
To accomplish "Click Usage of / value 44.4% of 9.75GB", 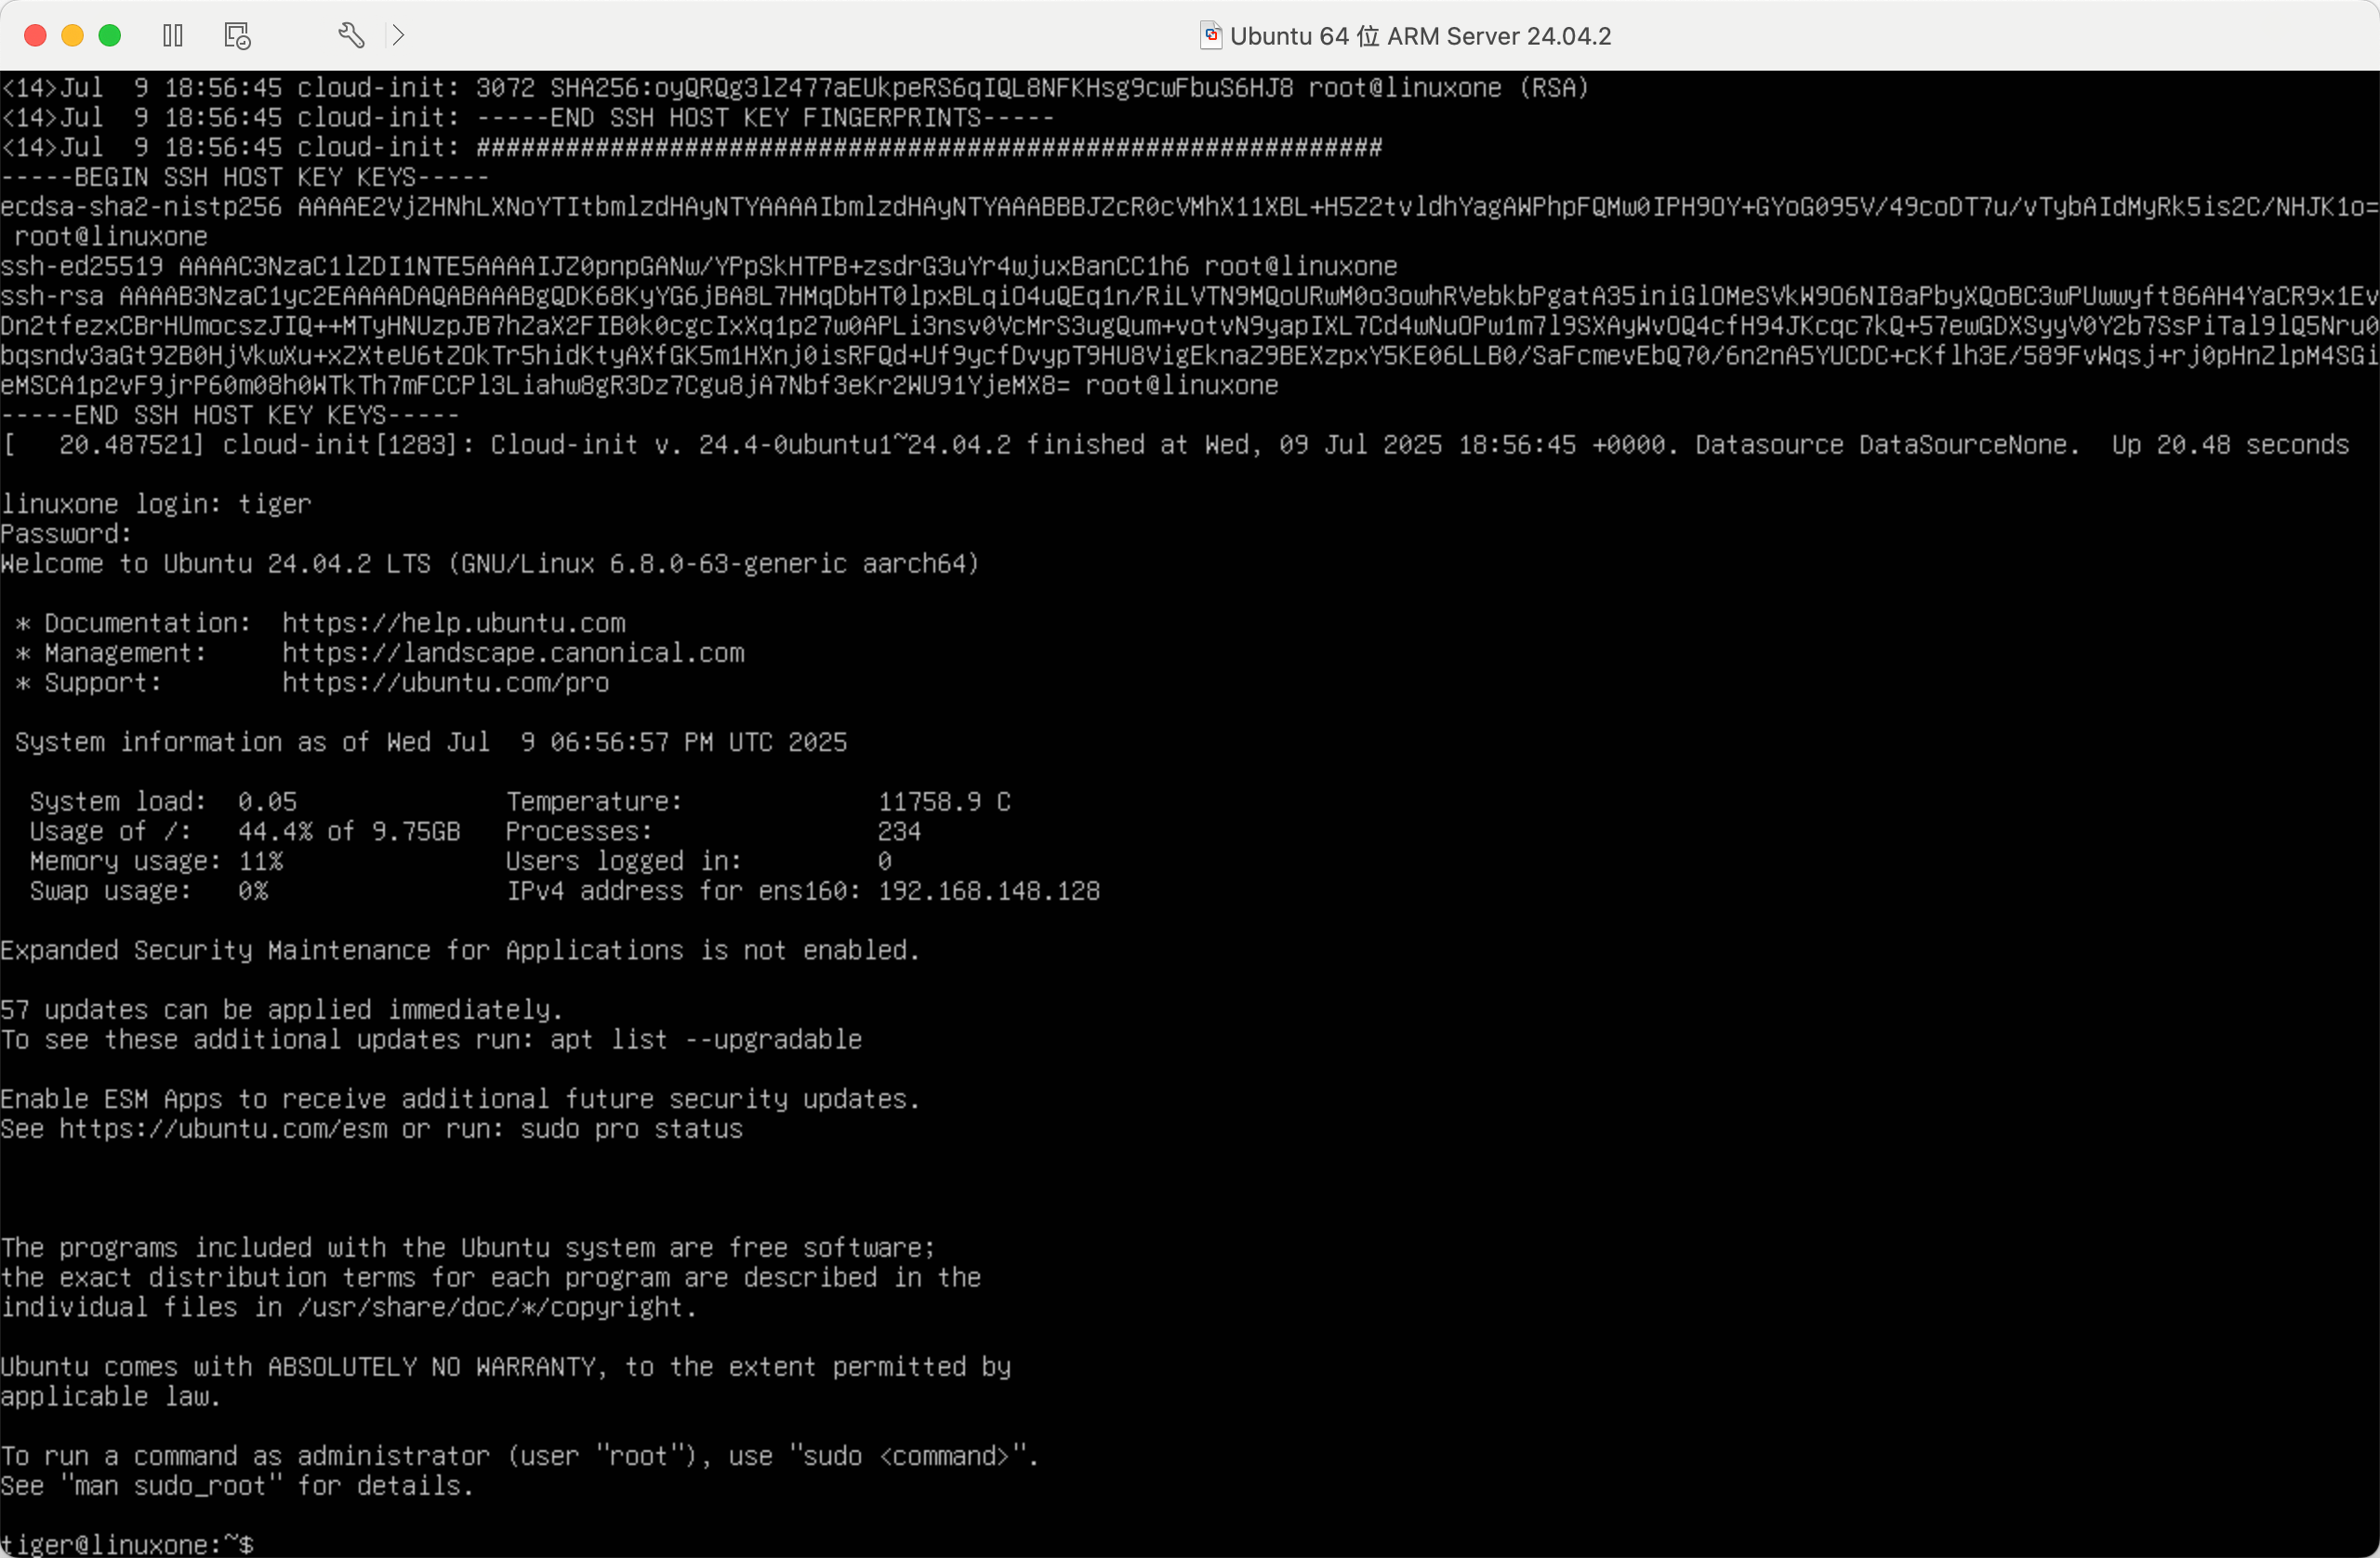I will click(349, 831).
